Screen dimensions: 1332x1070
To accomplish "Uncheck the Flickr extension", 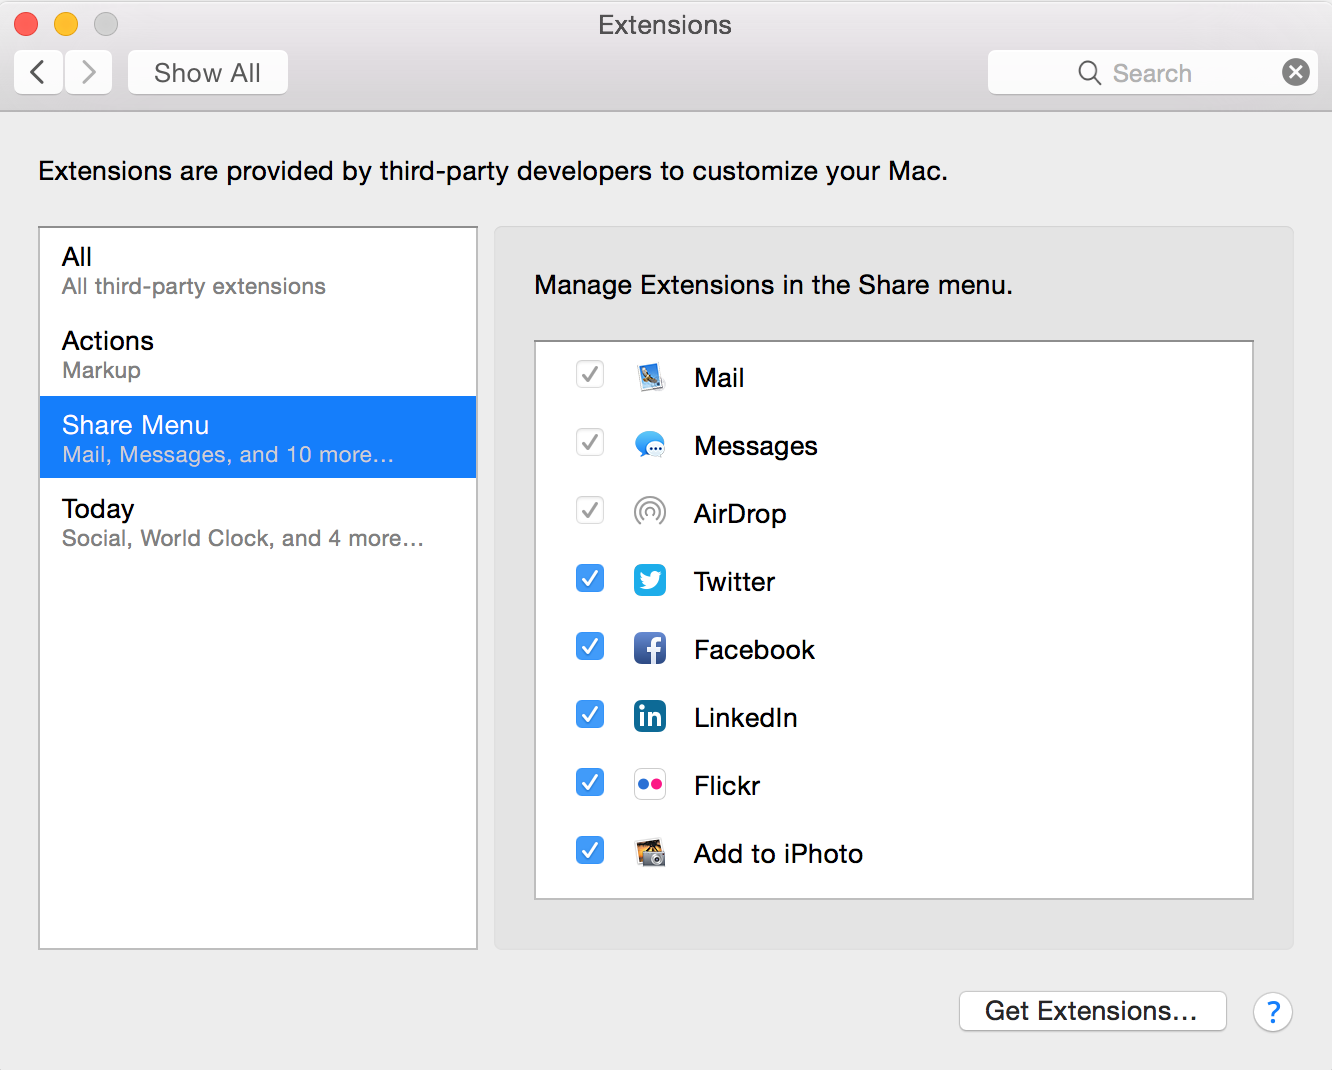I will (x=590, y=782).
